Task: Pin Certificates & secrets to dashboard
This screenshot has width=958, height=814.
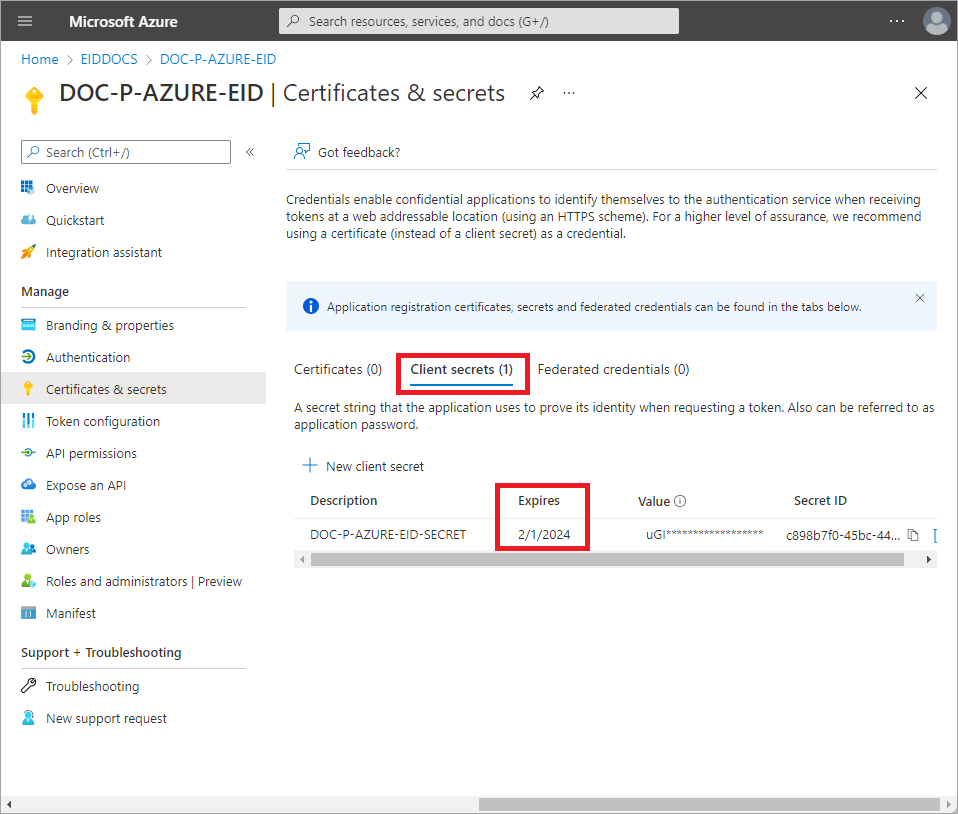Action: (x=537, y=93)
